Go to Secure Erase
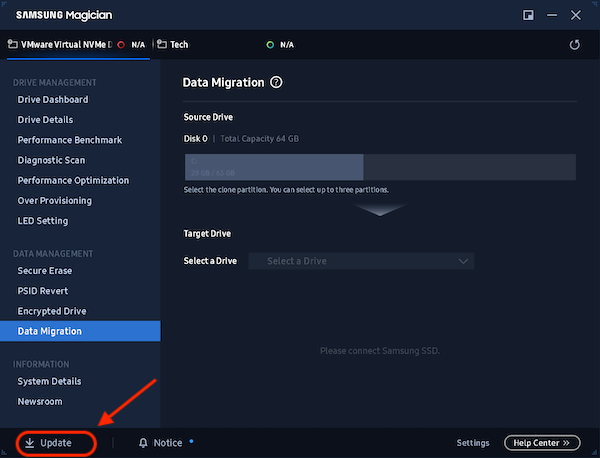This screenshot has height=458, width=600. [x=45, y=271]
